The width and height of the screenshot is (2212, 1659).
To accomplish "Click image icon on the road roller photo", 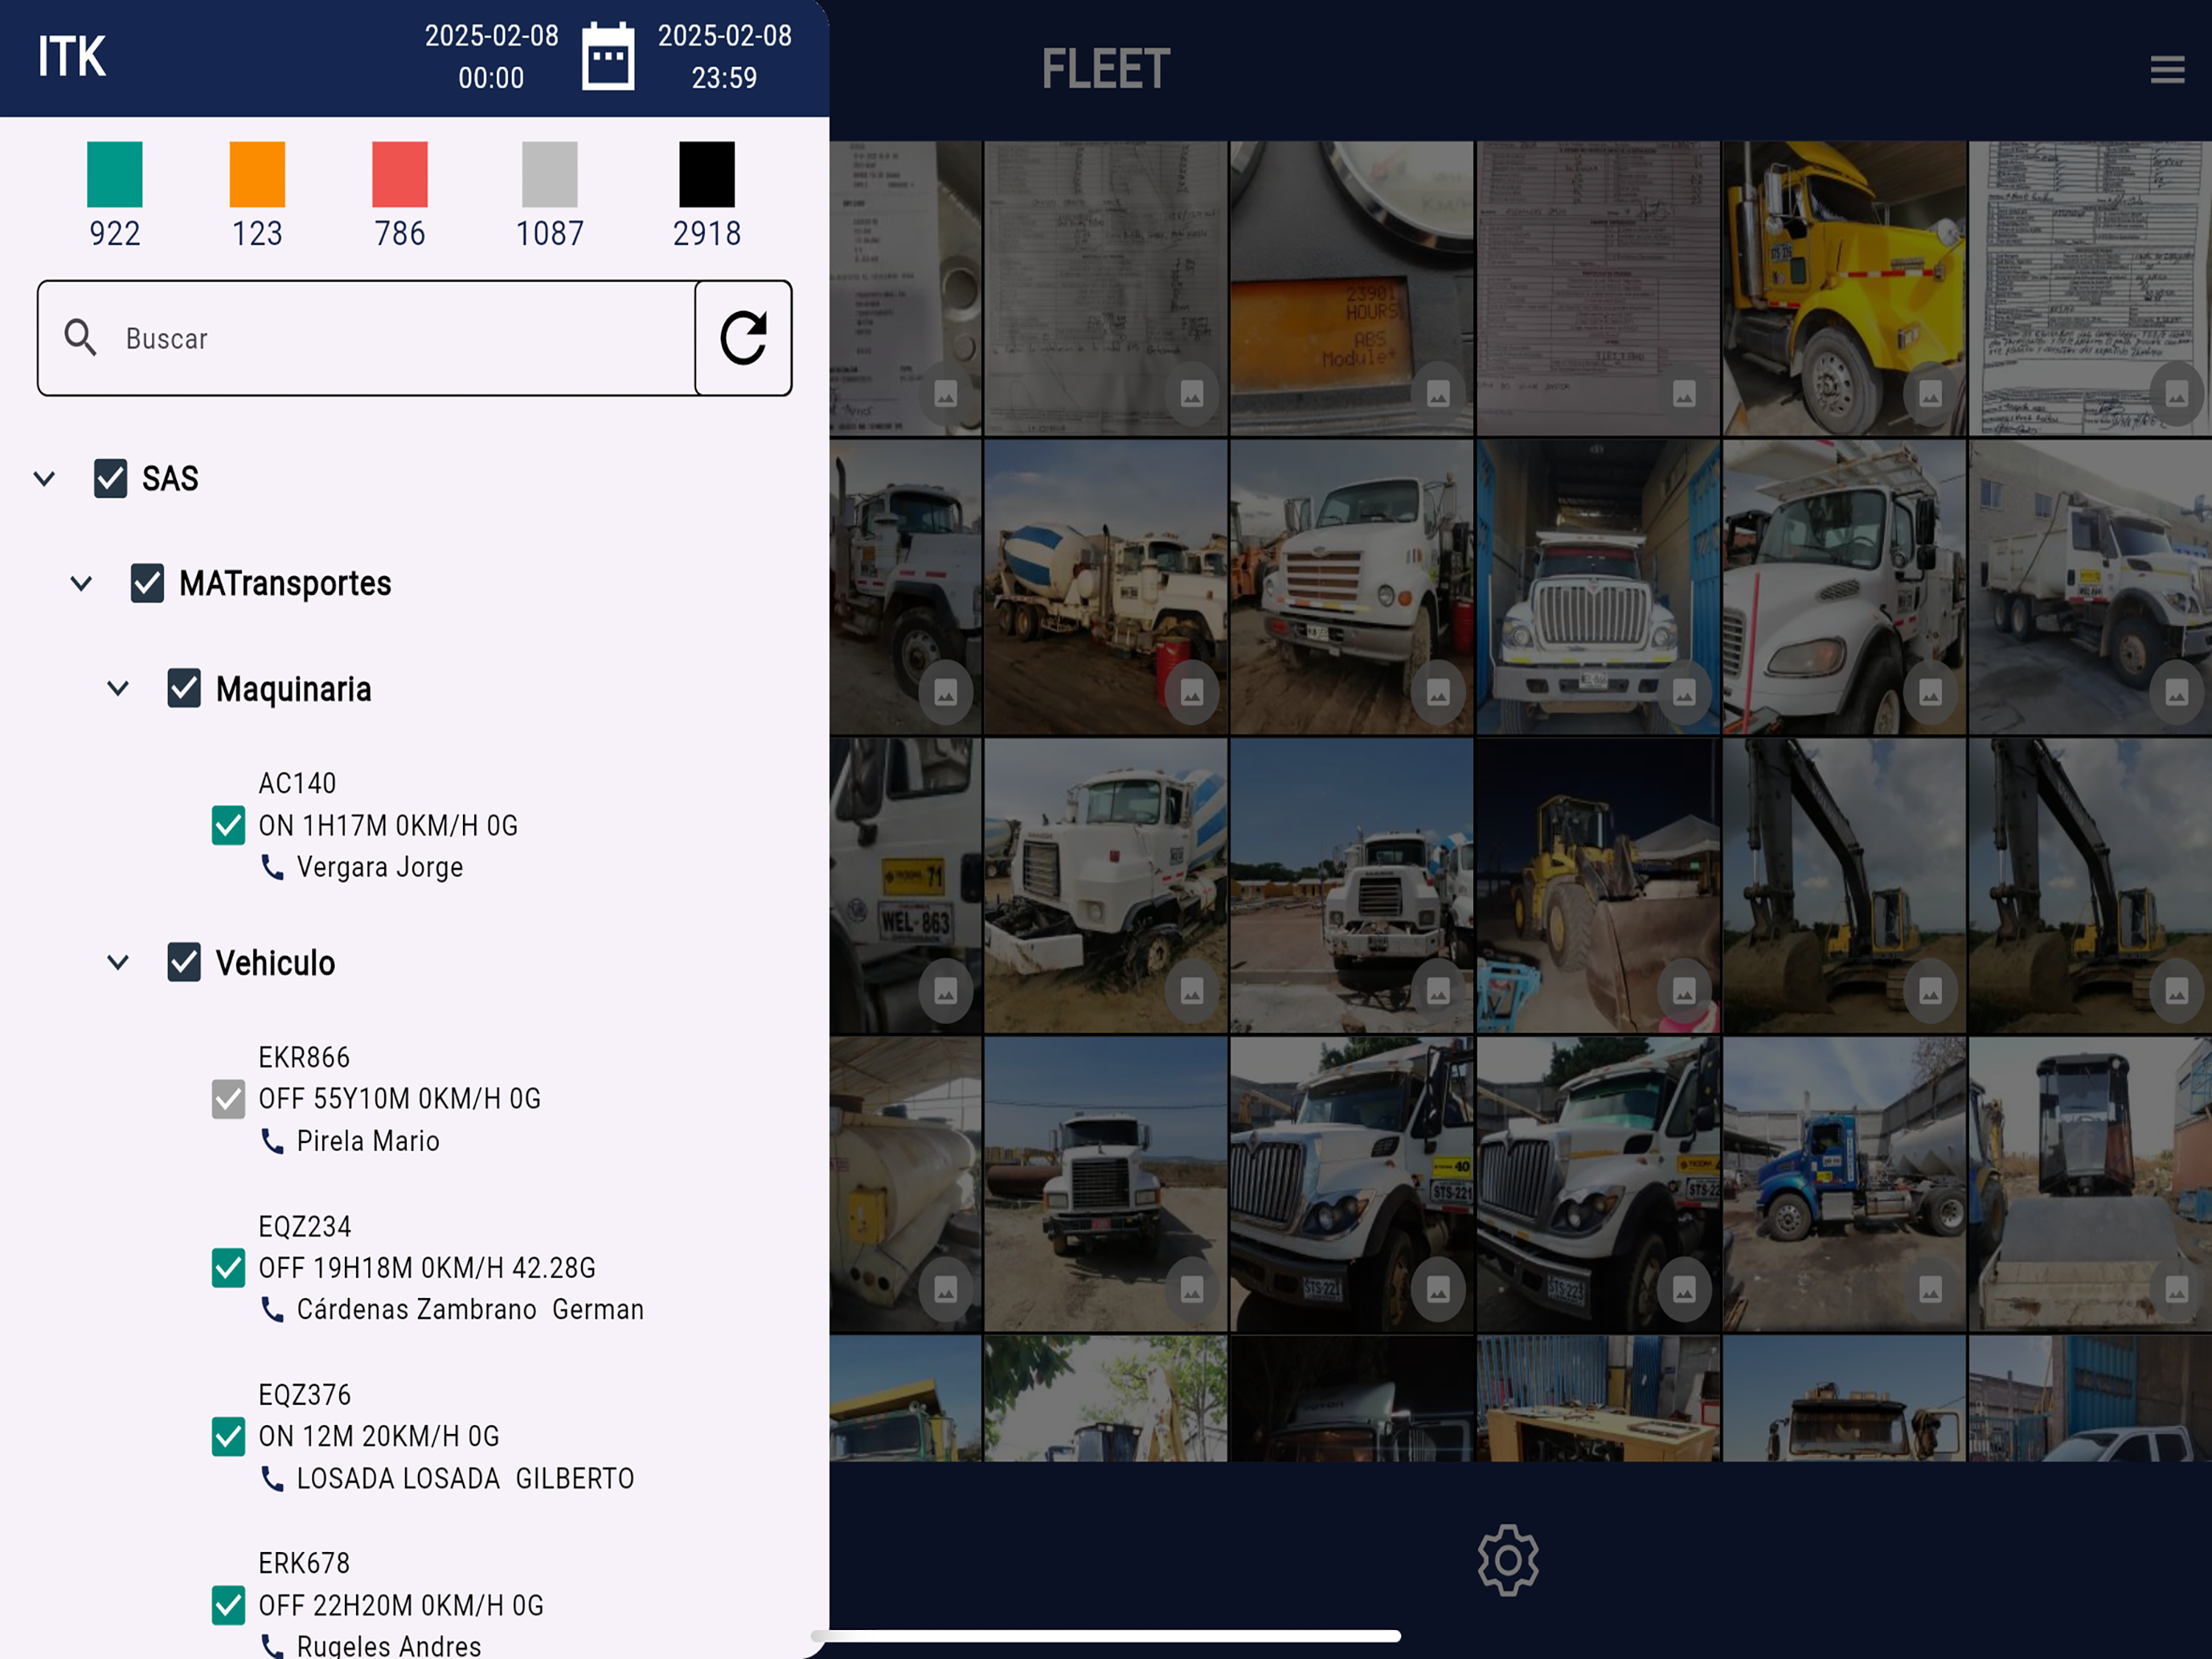I will pos(2176,1290).
